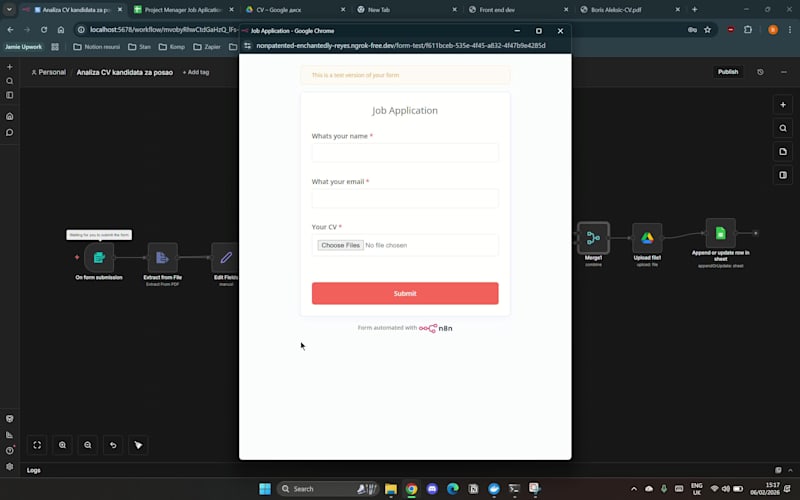This screenshot has width=800, height=500.
Task: Open the Windows Start menu
Action: 265,489
